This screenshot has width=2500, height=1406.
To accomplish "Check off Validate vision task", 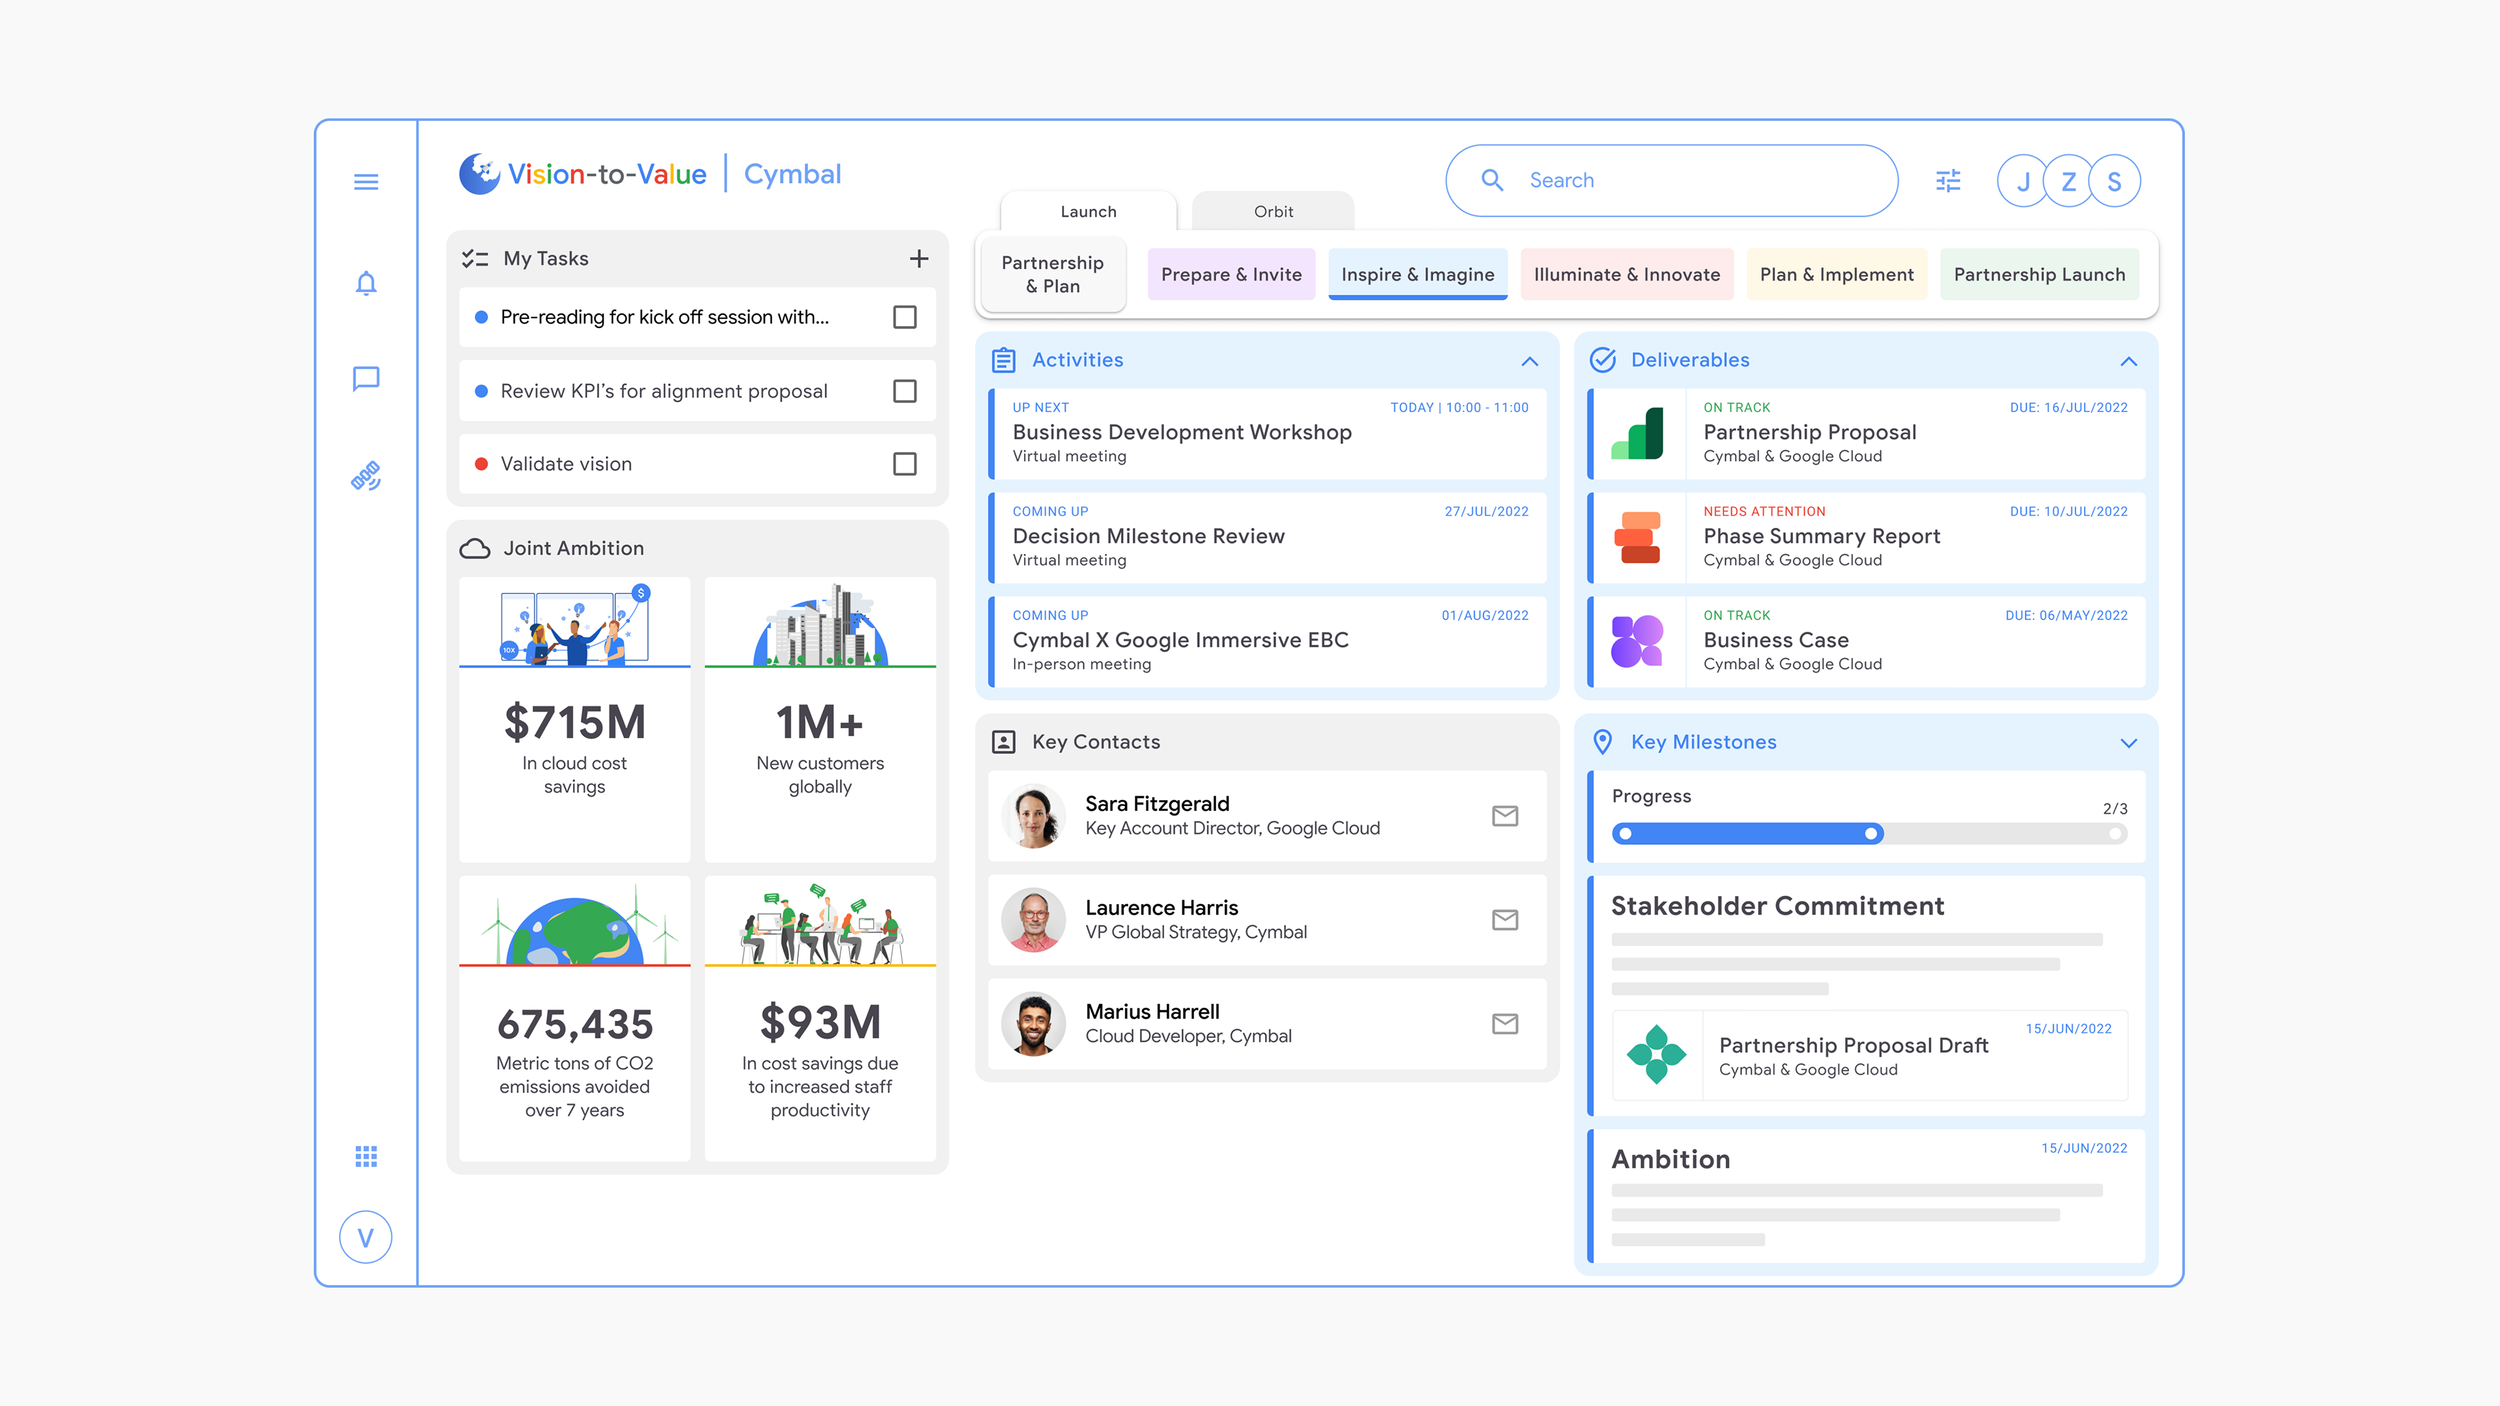I will tap(905, 464).
